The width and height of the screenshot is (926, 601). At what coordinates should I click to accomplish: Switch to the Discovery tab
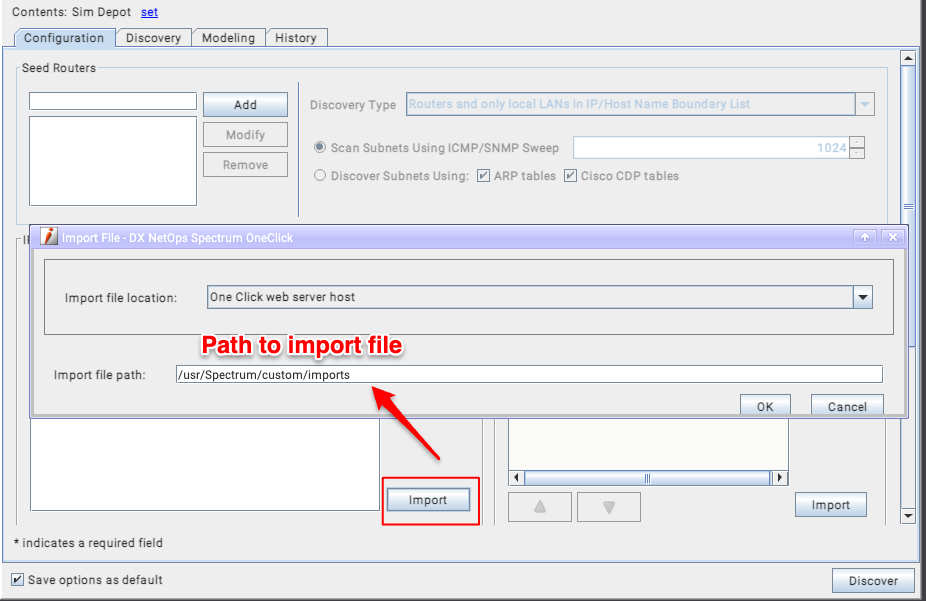tap(153, 38)
